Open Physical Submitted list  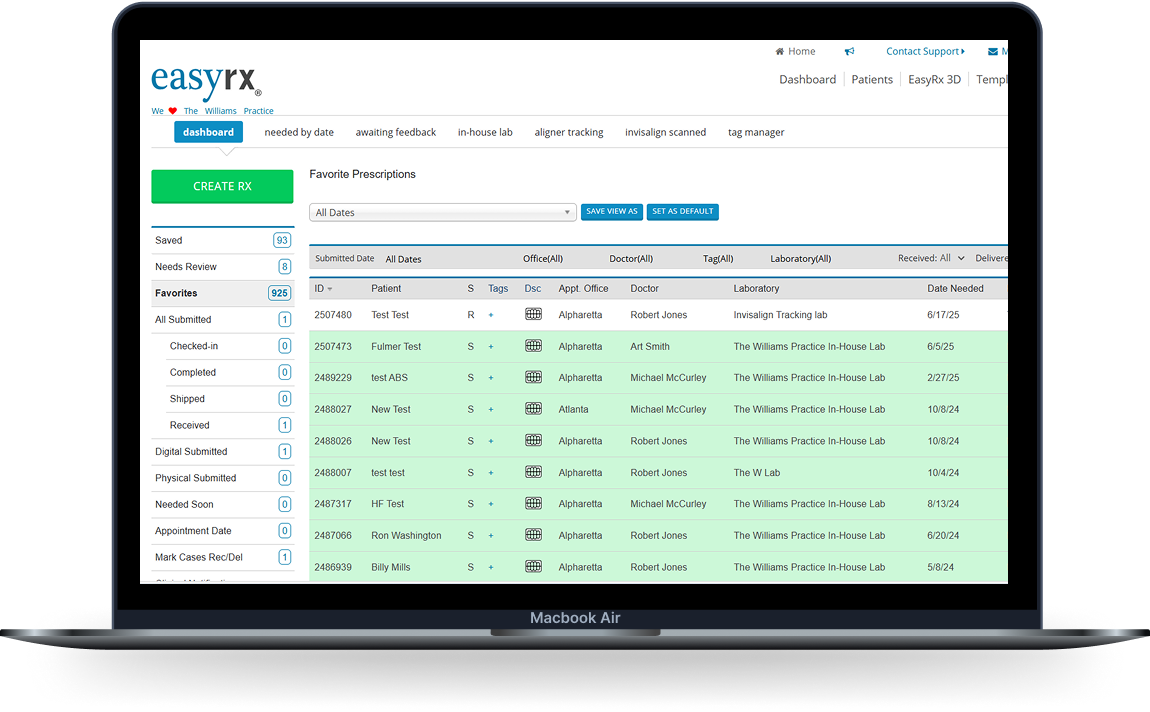point(222,478)
